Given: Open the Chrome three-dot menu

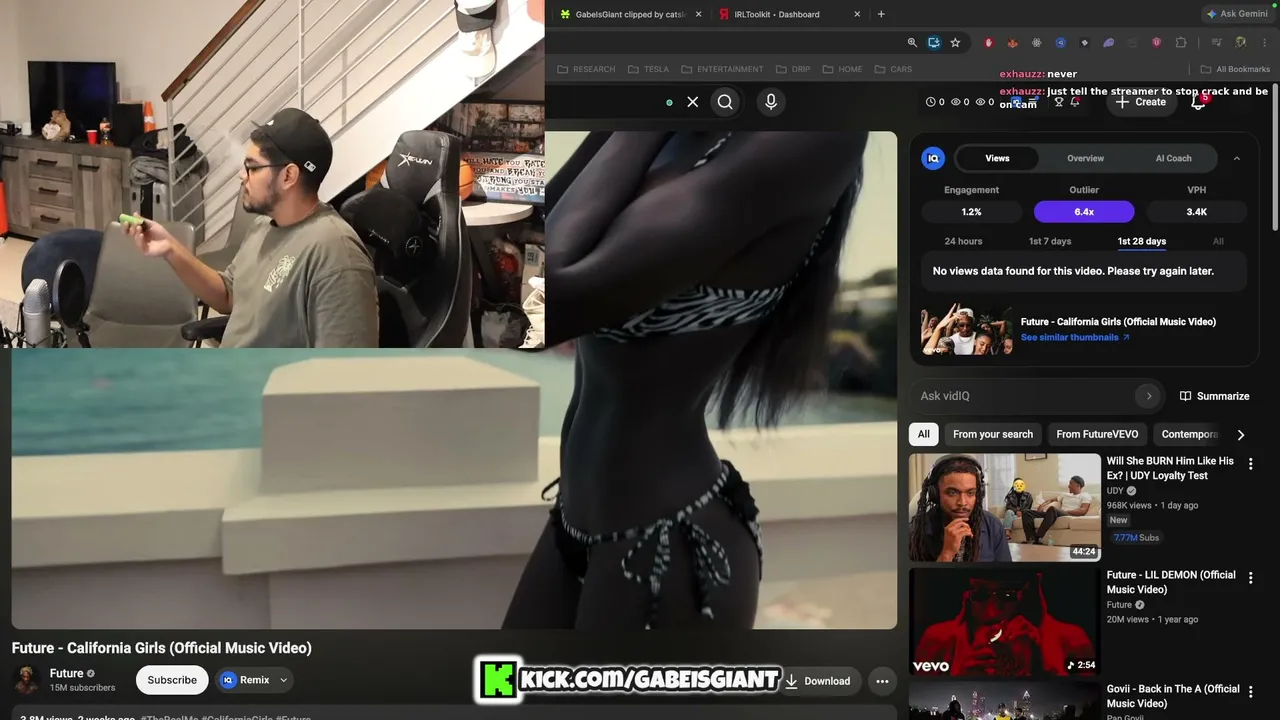Looking at the screenshot, I should pyautogui.click(x=1264, y=43).
